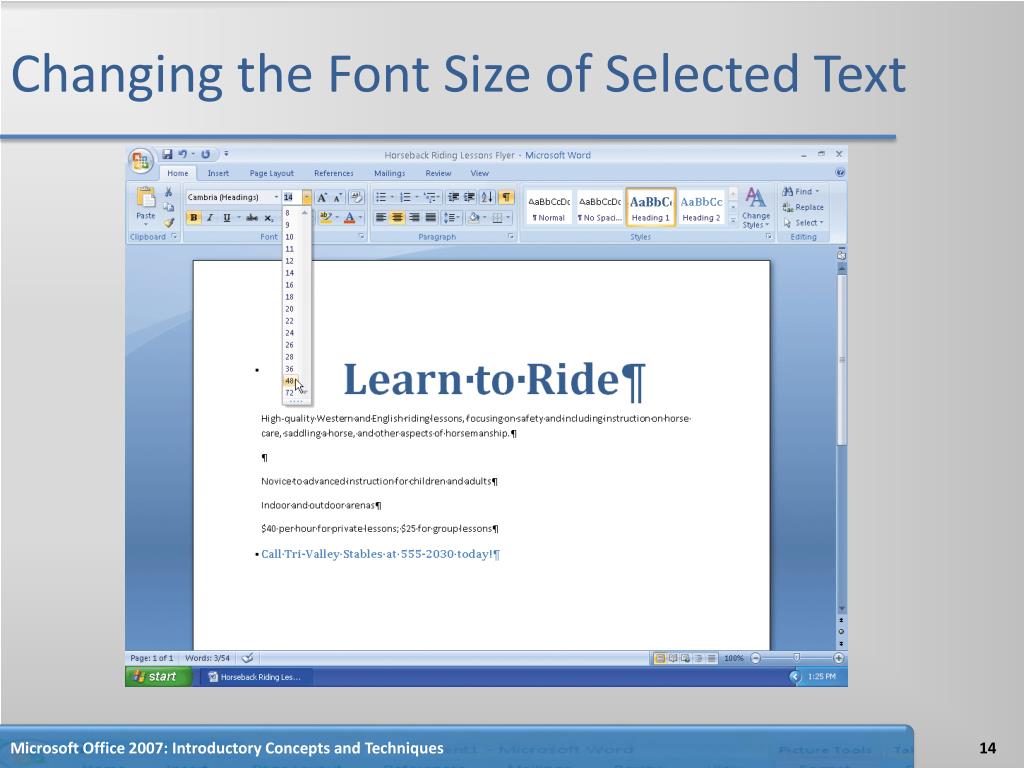Open the Cambria font name dropdown
Viewport: 1024px width, 768px height.
point(276,197)
